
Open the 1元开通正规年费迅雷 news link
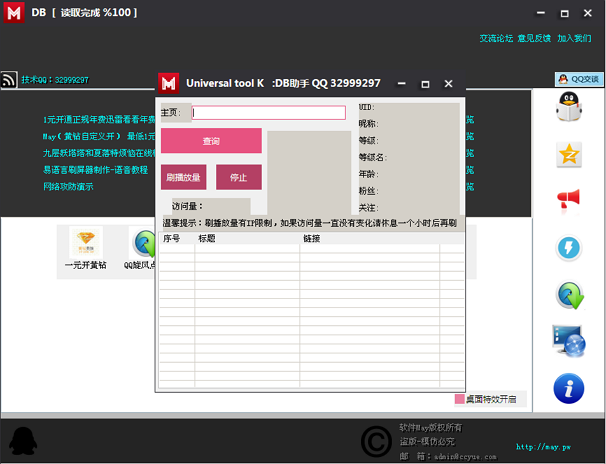99,119
